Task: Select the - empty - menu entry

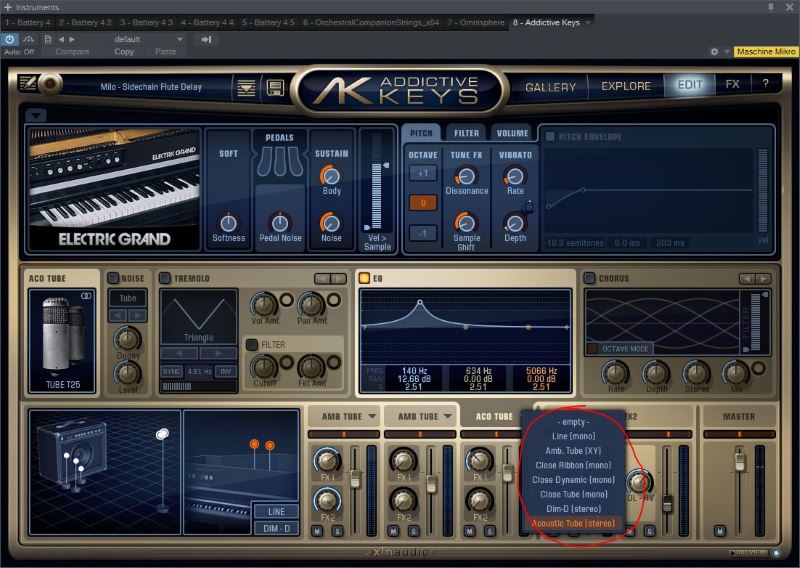Action: (x=573, y=422)
